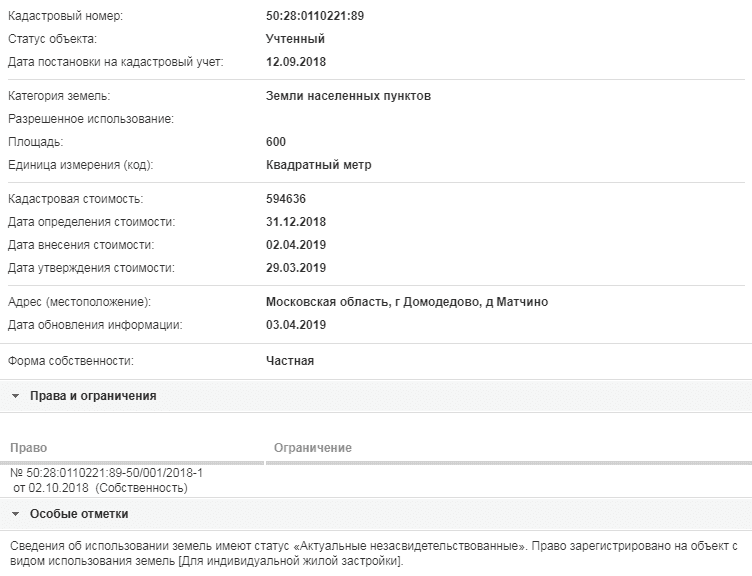The height and width of the screenshot is (576, 752).
Task: Collapse the Особые отметки section arrow
Action: point(15,515)
